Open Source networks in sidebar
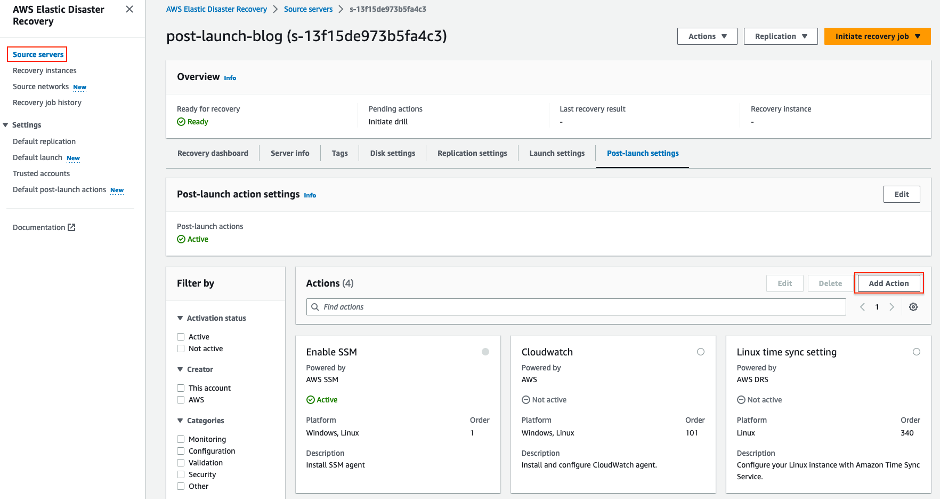The height and width of the screenshot is (499, 941). tap(41, 87)
